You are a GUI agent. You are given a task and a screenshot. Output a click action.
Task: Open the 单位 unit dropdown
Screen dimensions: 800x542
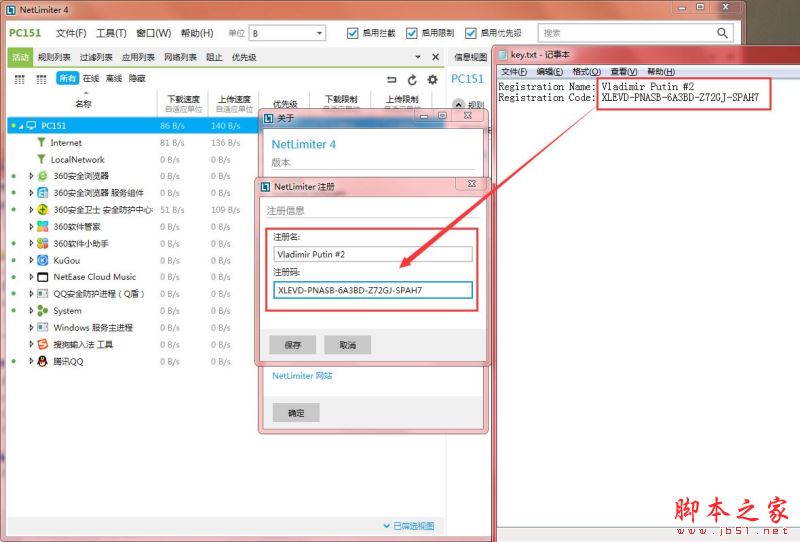(x=287, y=33)
